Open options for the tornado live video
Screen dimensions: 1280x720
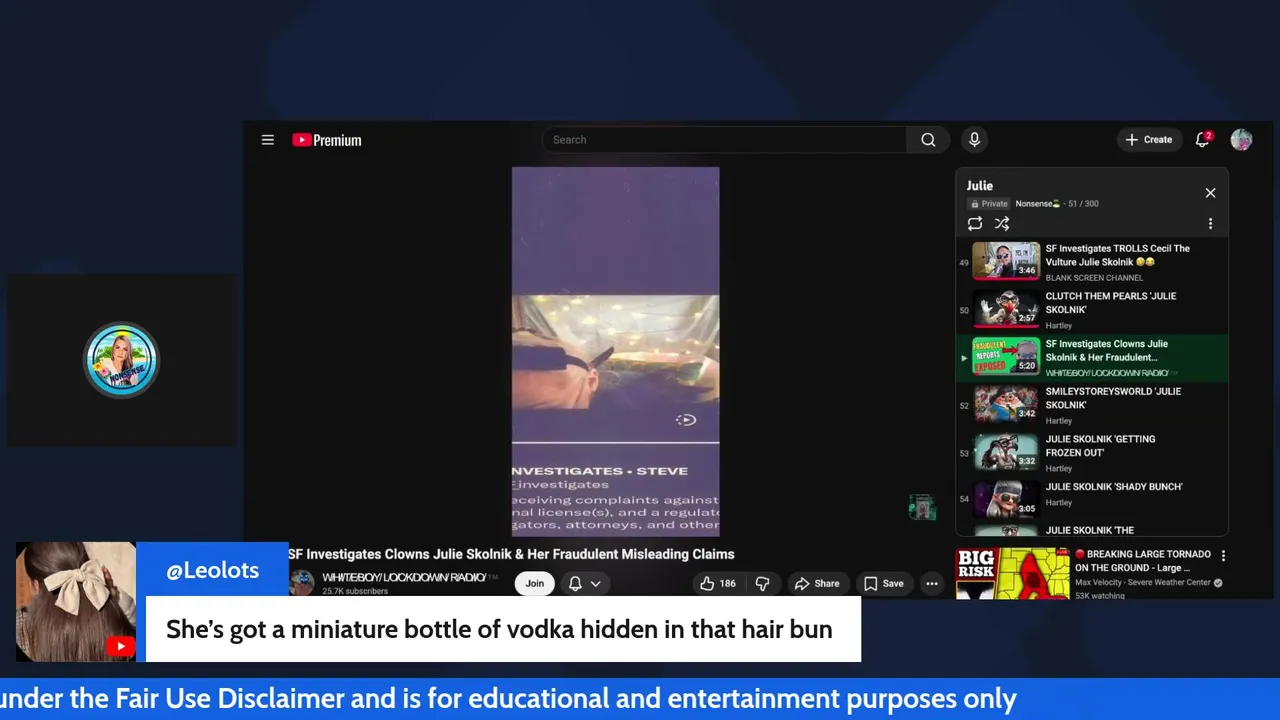click(x=1223, y=556)
